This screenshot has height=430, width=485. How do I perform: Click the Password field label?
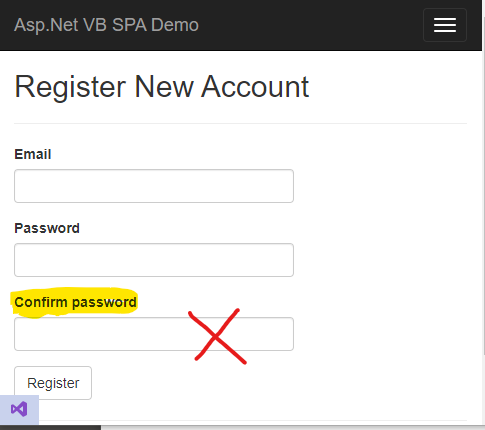[47, 228]
